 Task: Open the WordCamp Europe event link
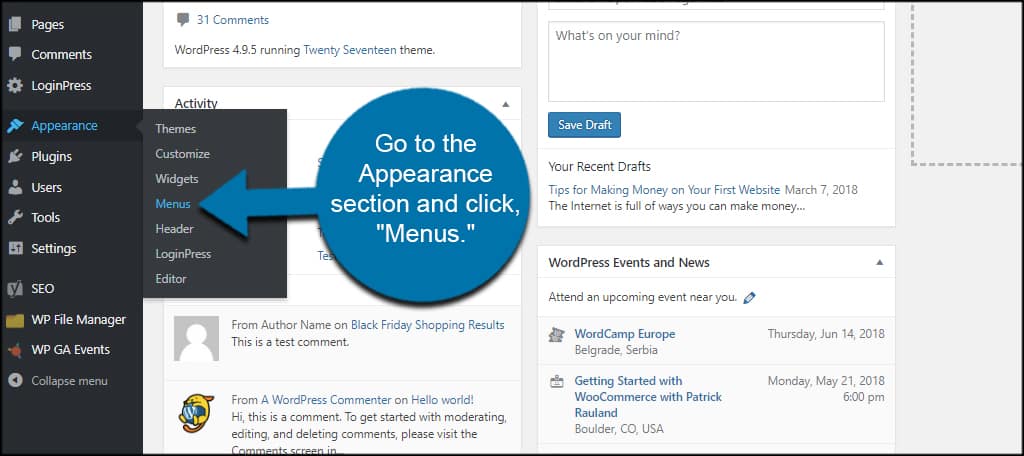pos(625,334)
